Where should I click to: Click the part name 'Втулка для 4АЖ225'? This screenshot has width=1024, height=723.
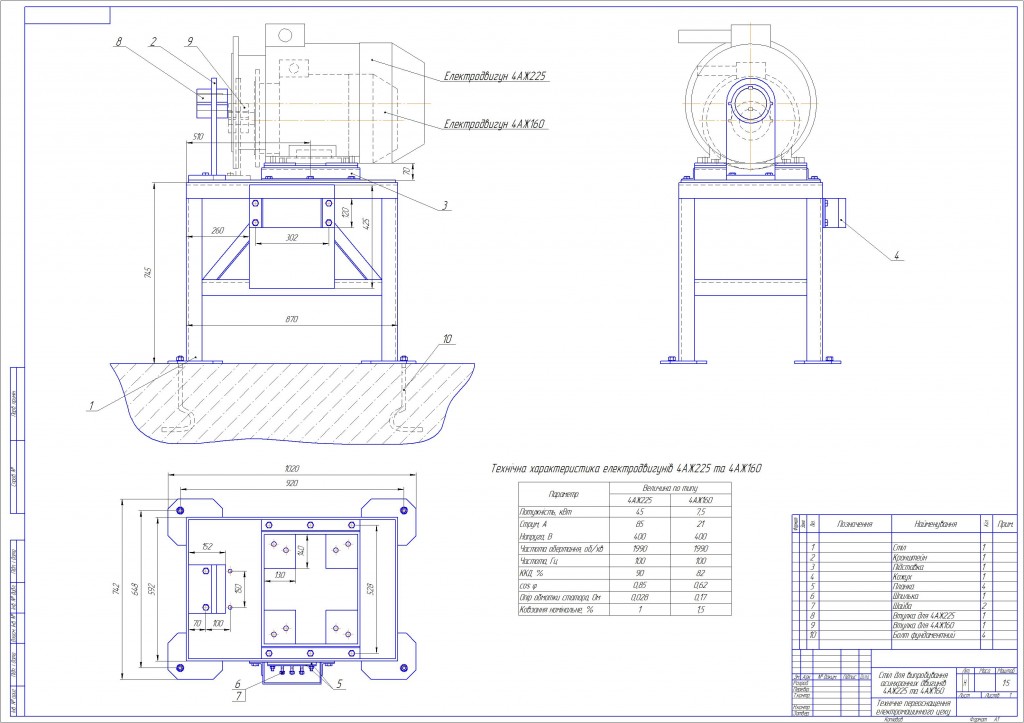[x=923, y=616]
